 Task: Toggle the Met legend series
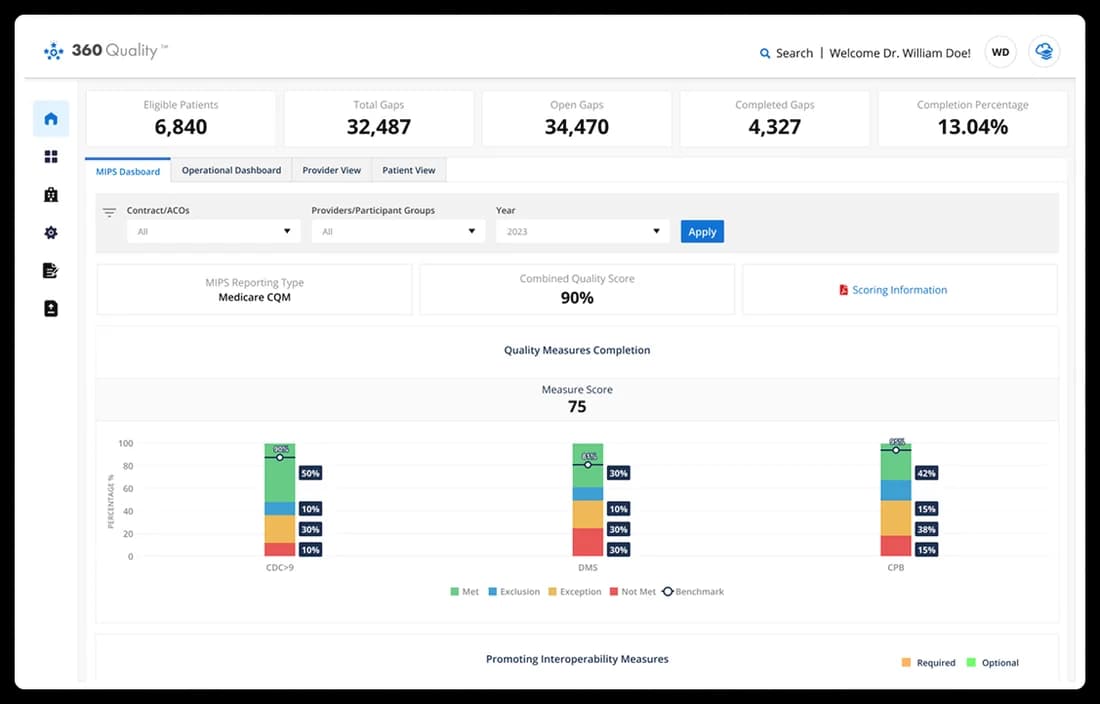coord(464,592)
